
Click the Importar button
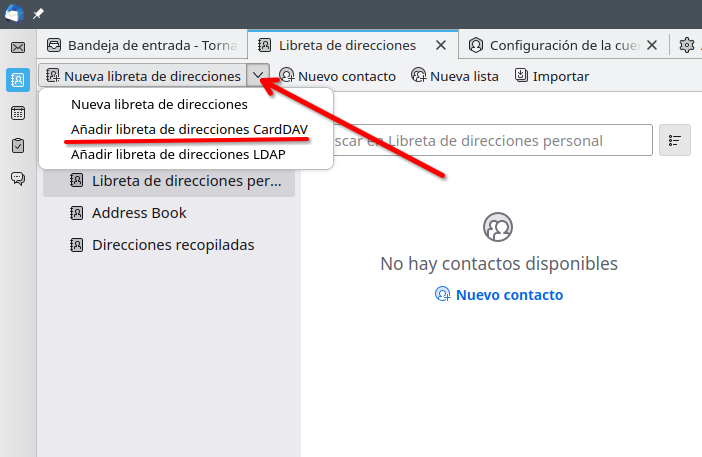(551, 76)
